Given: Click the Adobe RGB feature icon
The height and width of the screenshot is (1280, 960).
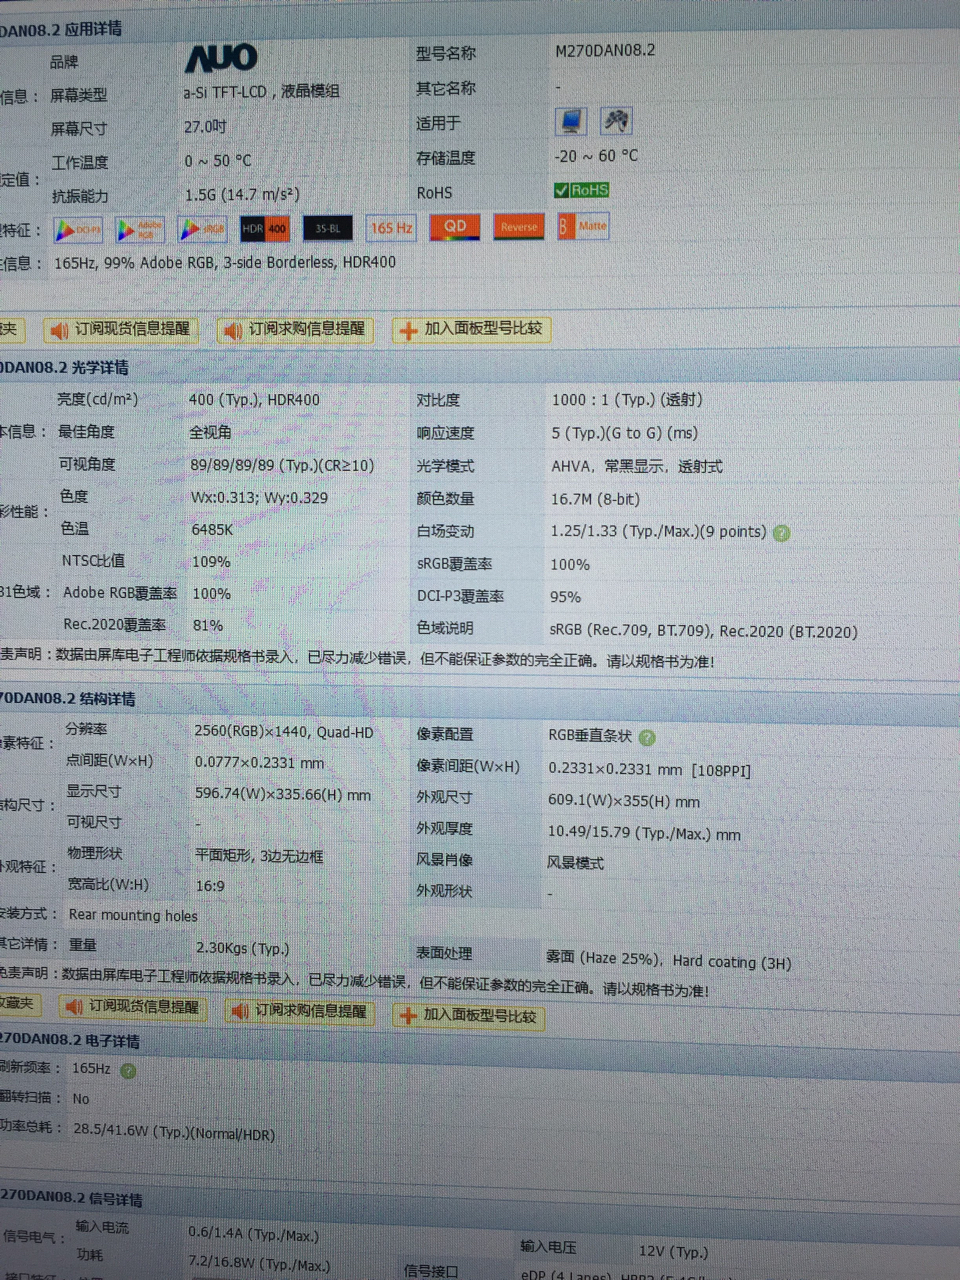Looking at the screenshot, I should coord(139,229).
